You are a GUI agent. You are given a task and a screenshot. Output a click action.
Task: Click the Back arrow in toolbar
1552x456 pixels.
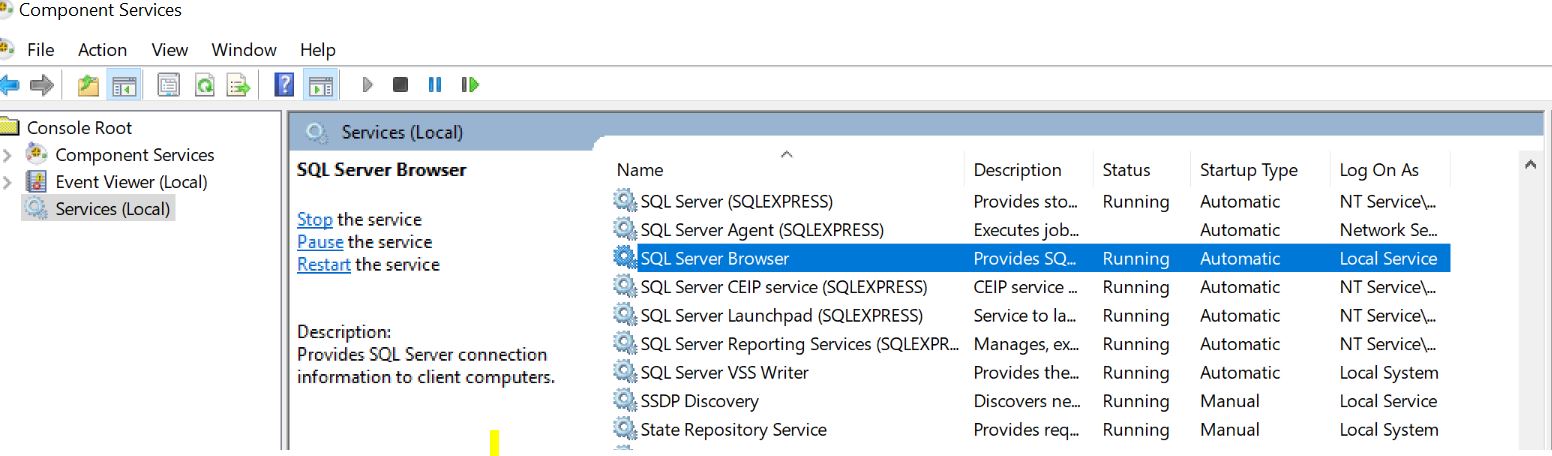pos(10,85)
